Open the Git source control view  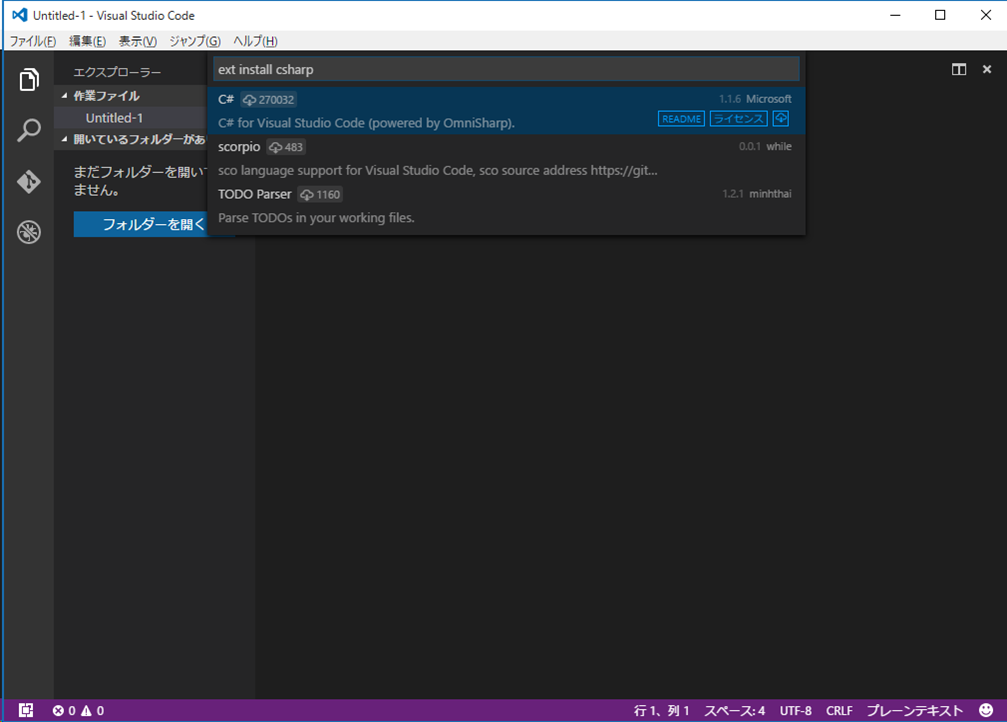point(29,181)
